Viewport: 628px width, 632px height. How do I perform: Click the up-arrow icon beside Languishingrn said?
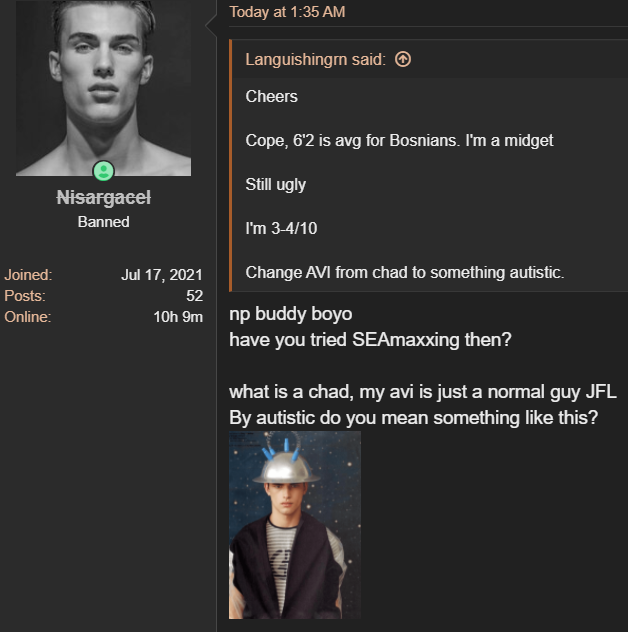coord(403,60)
